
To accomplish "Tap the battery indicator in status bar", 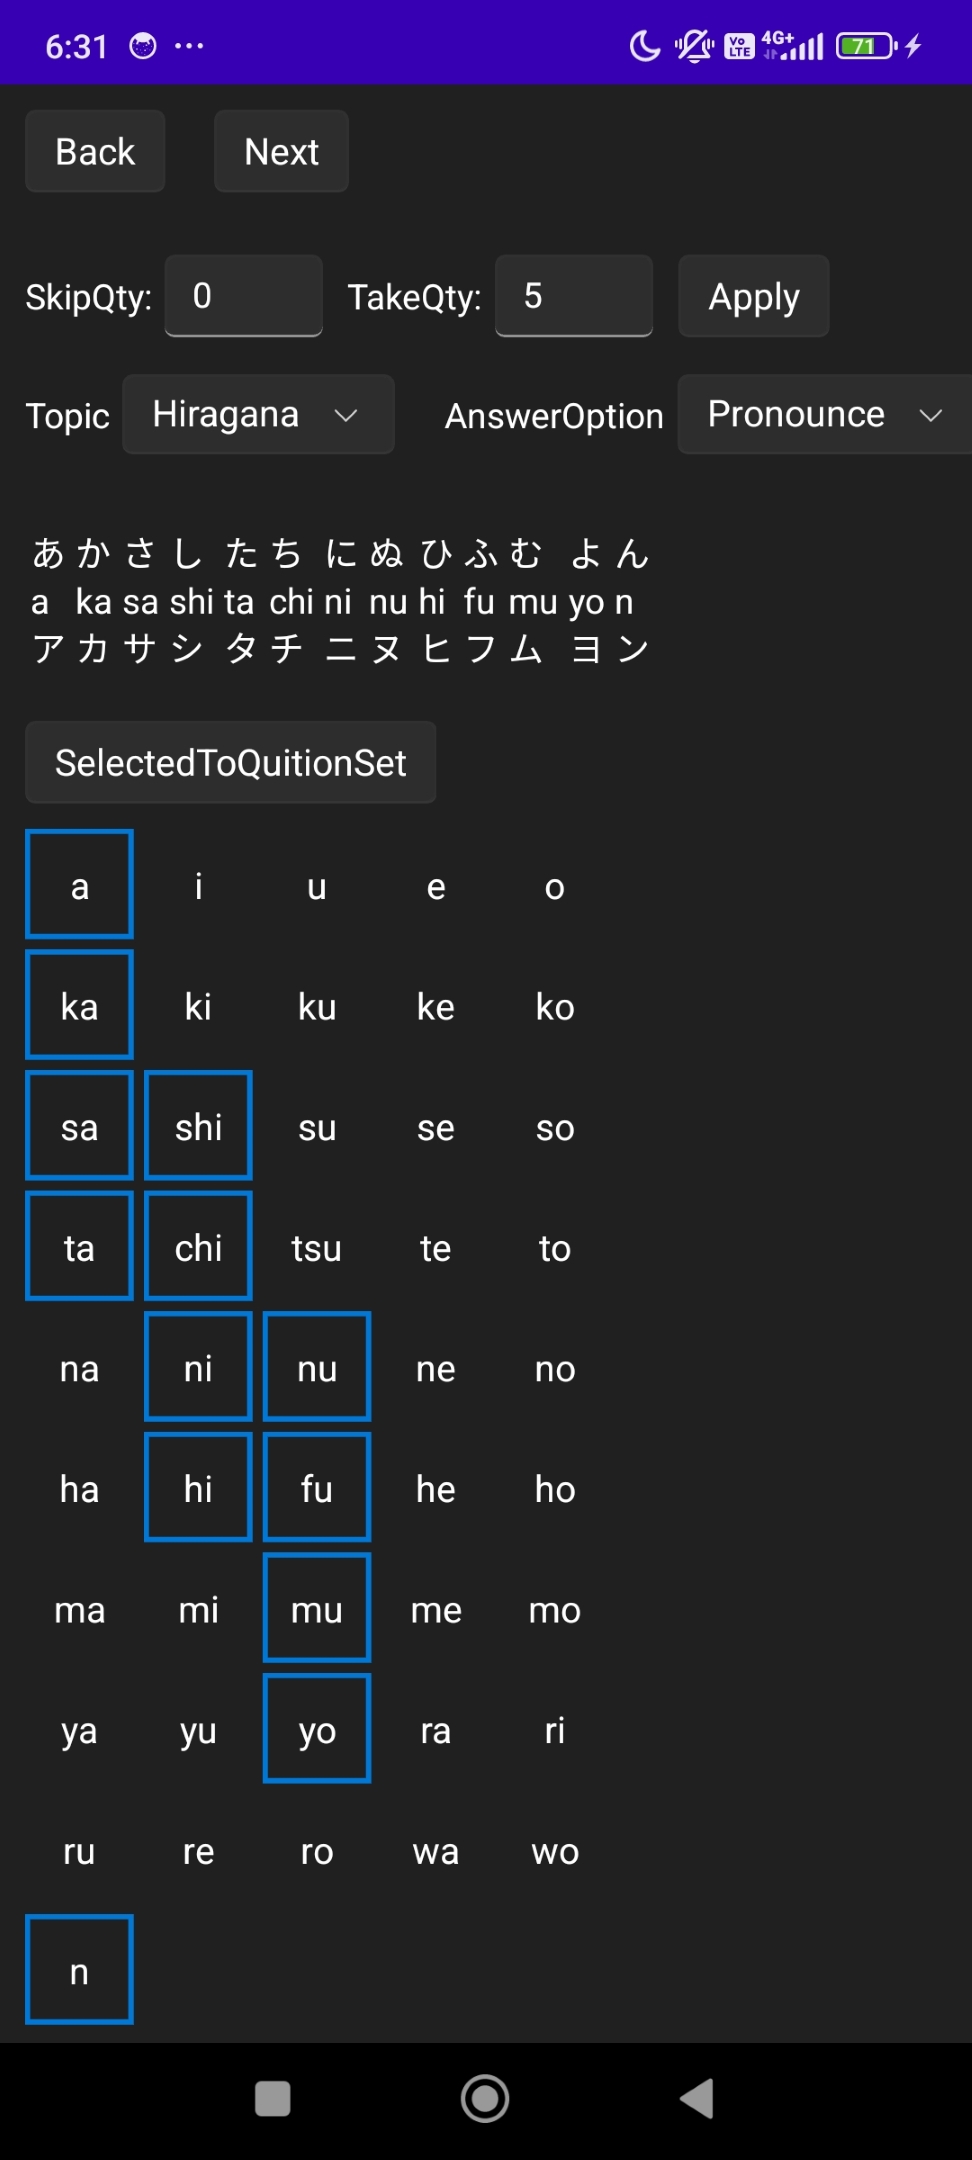I will pyautogui.click(x=867, y=46).
